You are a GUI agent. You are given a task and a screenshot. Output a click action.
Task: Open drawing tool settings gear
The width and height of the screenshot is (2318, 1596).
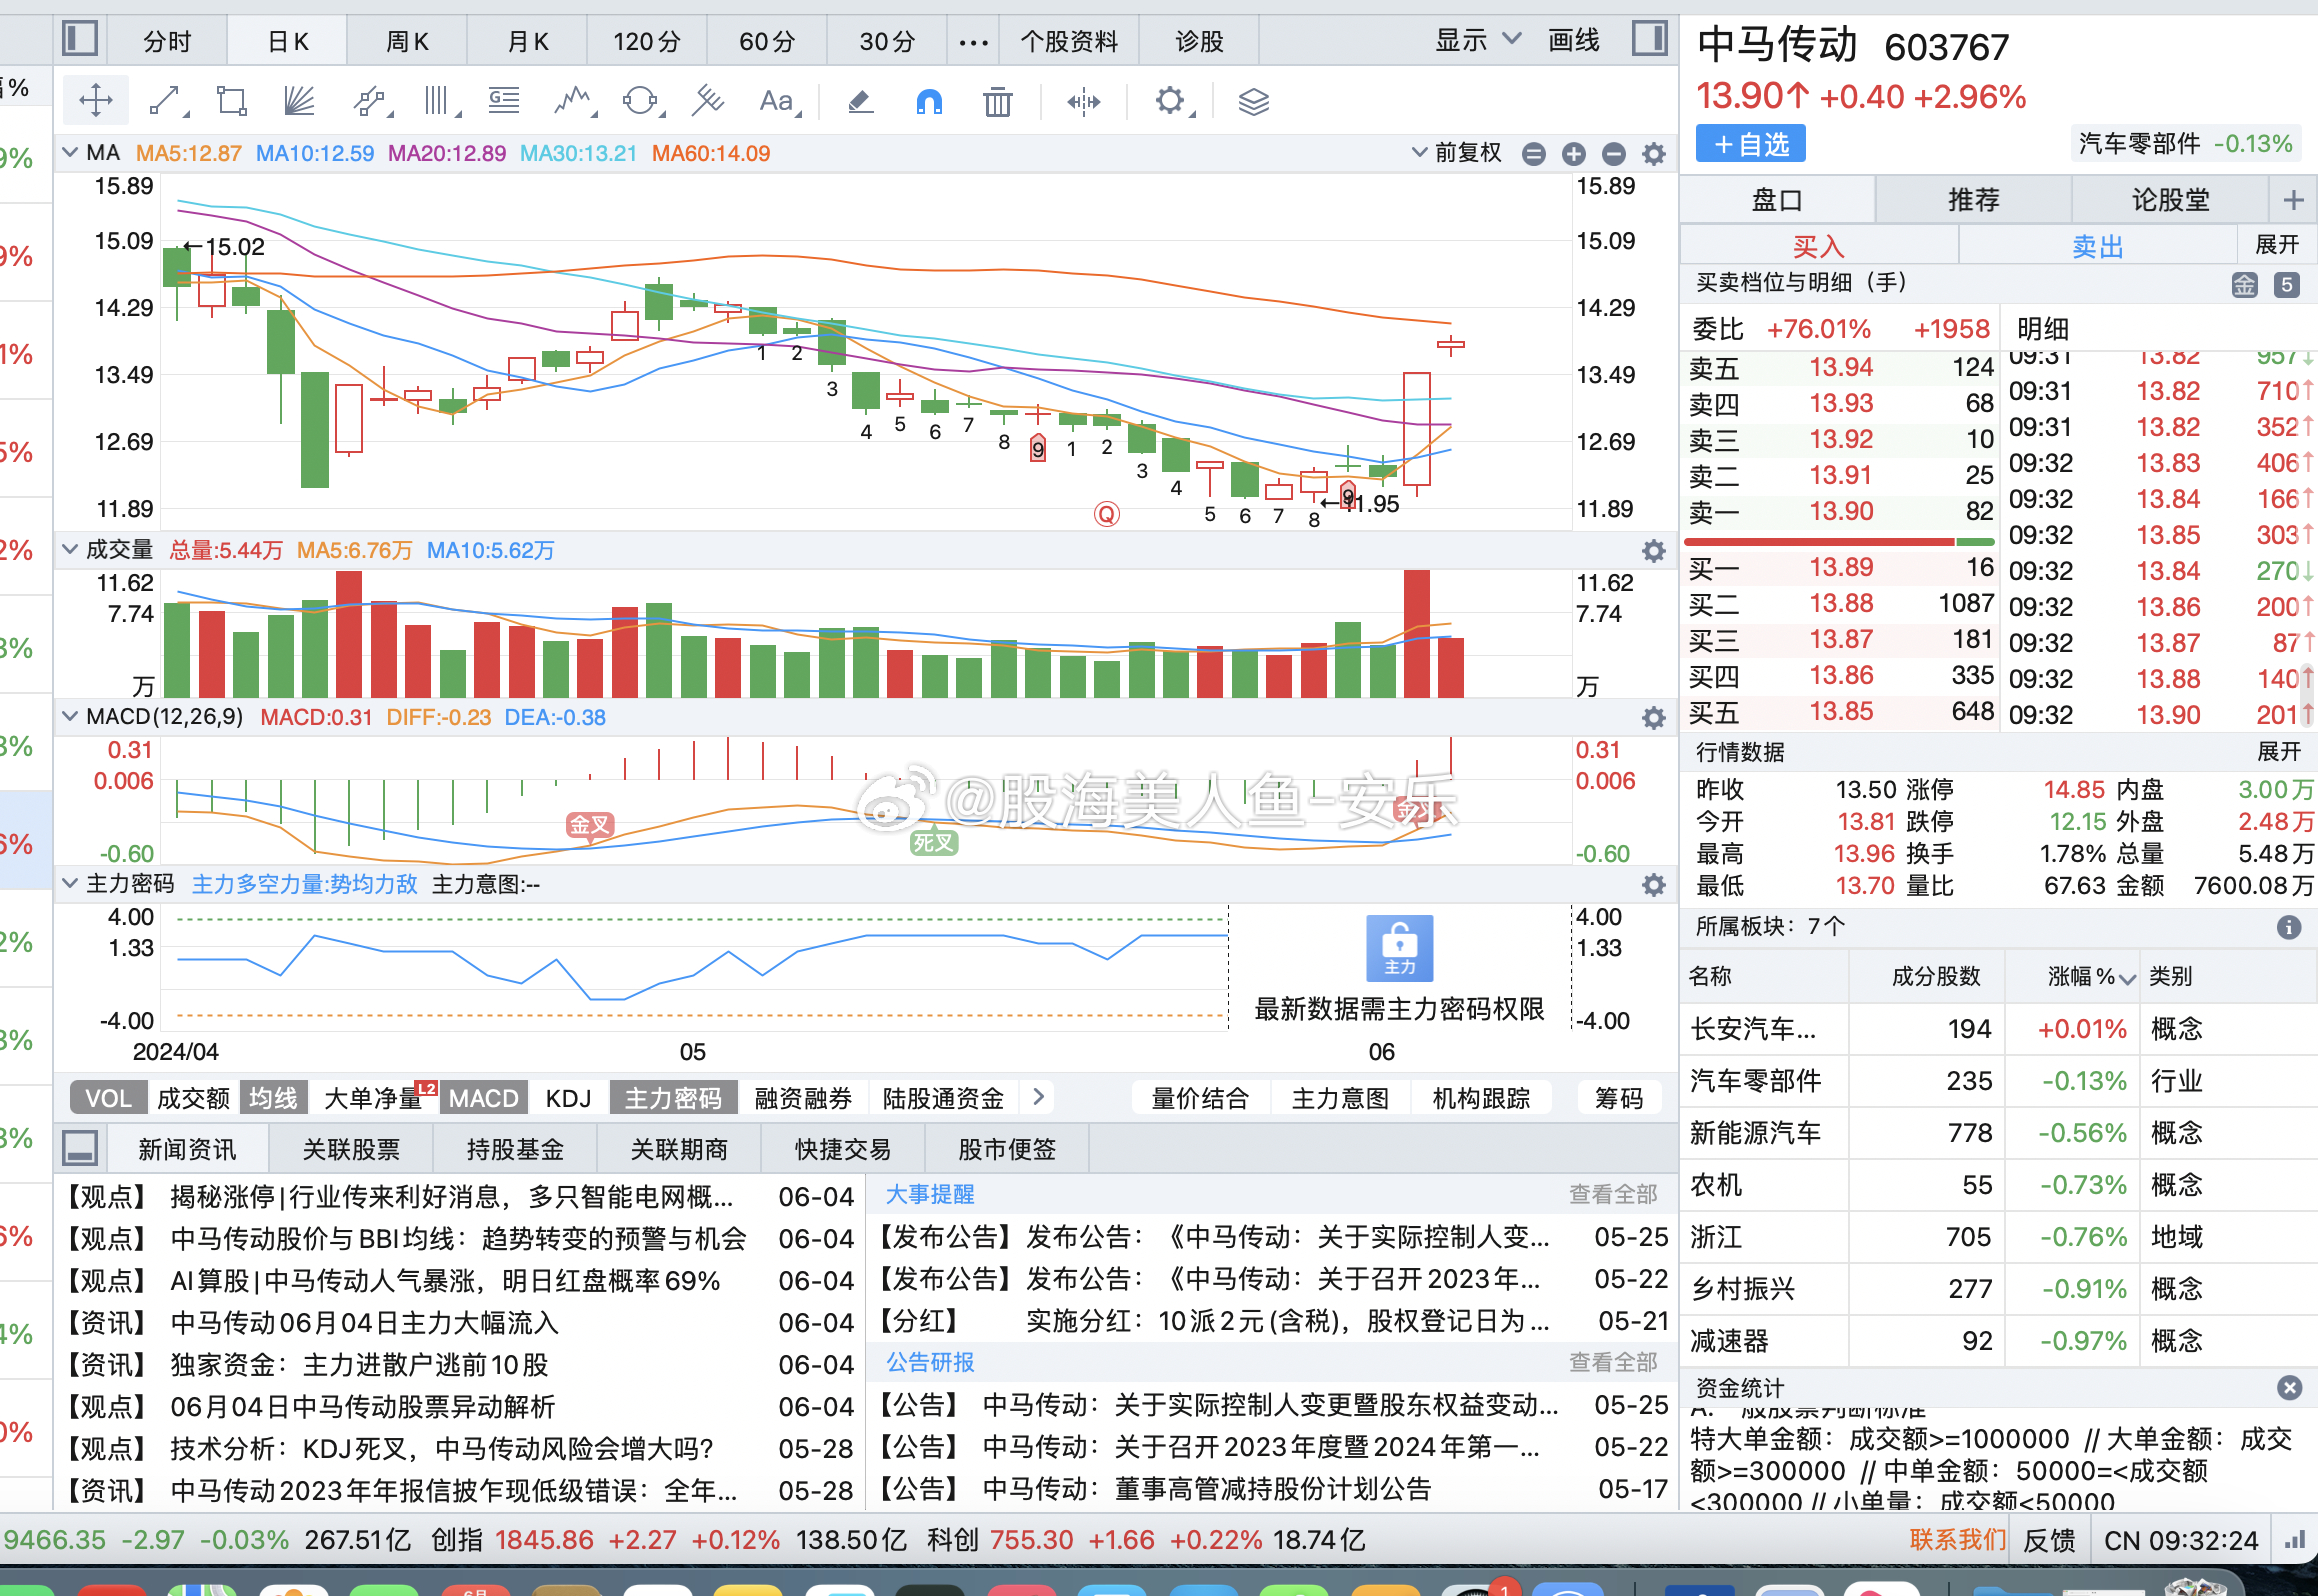(1172, 101)
